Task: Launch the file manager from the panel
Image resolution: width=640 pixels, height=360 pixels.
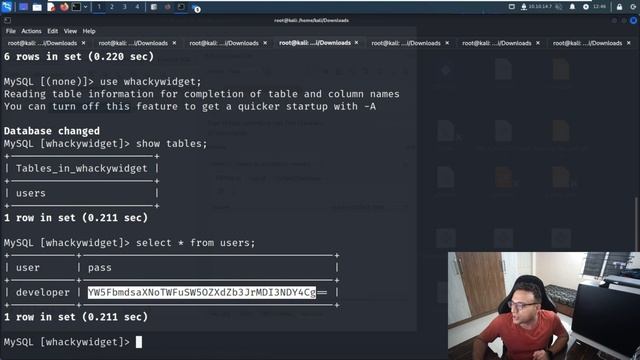Action: coord(37,7)
